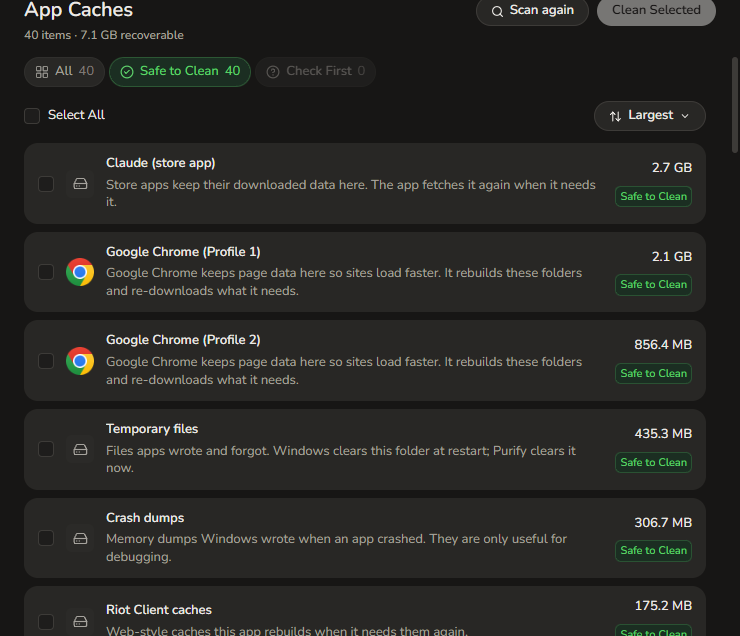
Task: Click Safe to Clean badge for Crash dumps
Action: (x=653, y=551)
